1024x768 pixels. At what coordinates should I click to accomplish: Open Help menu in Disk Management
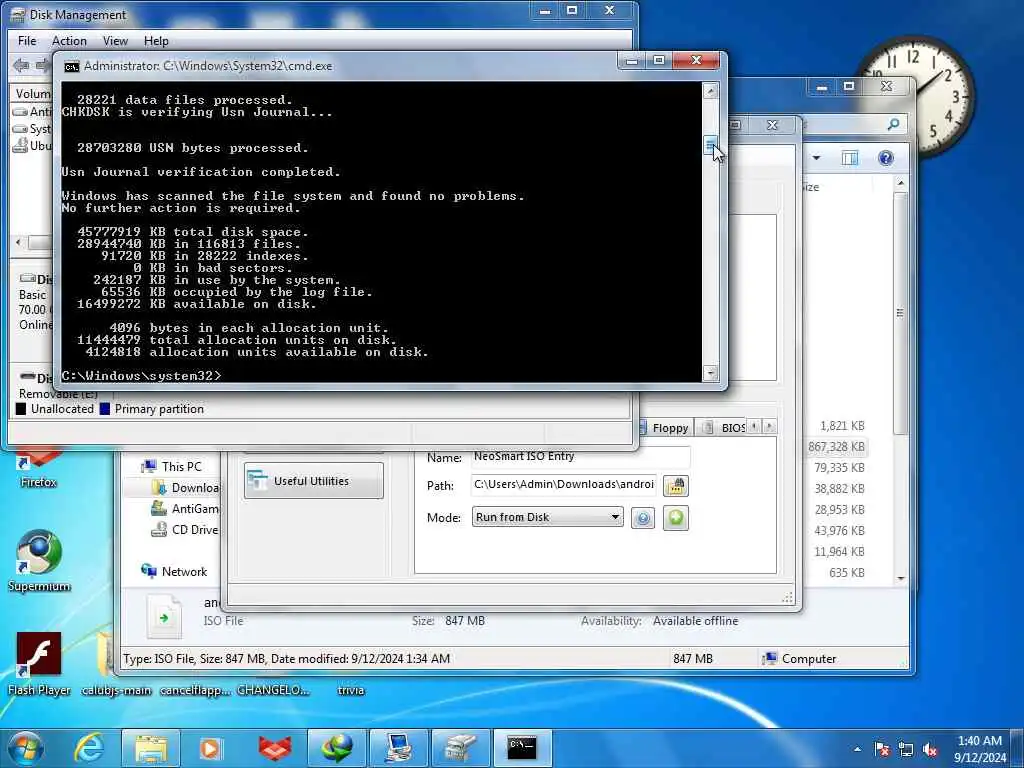156,40
